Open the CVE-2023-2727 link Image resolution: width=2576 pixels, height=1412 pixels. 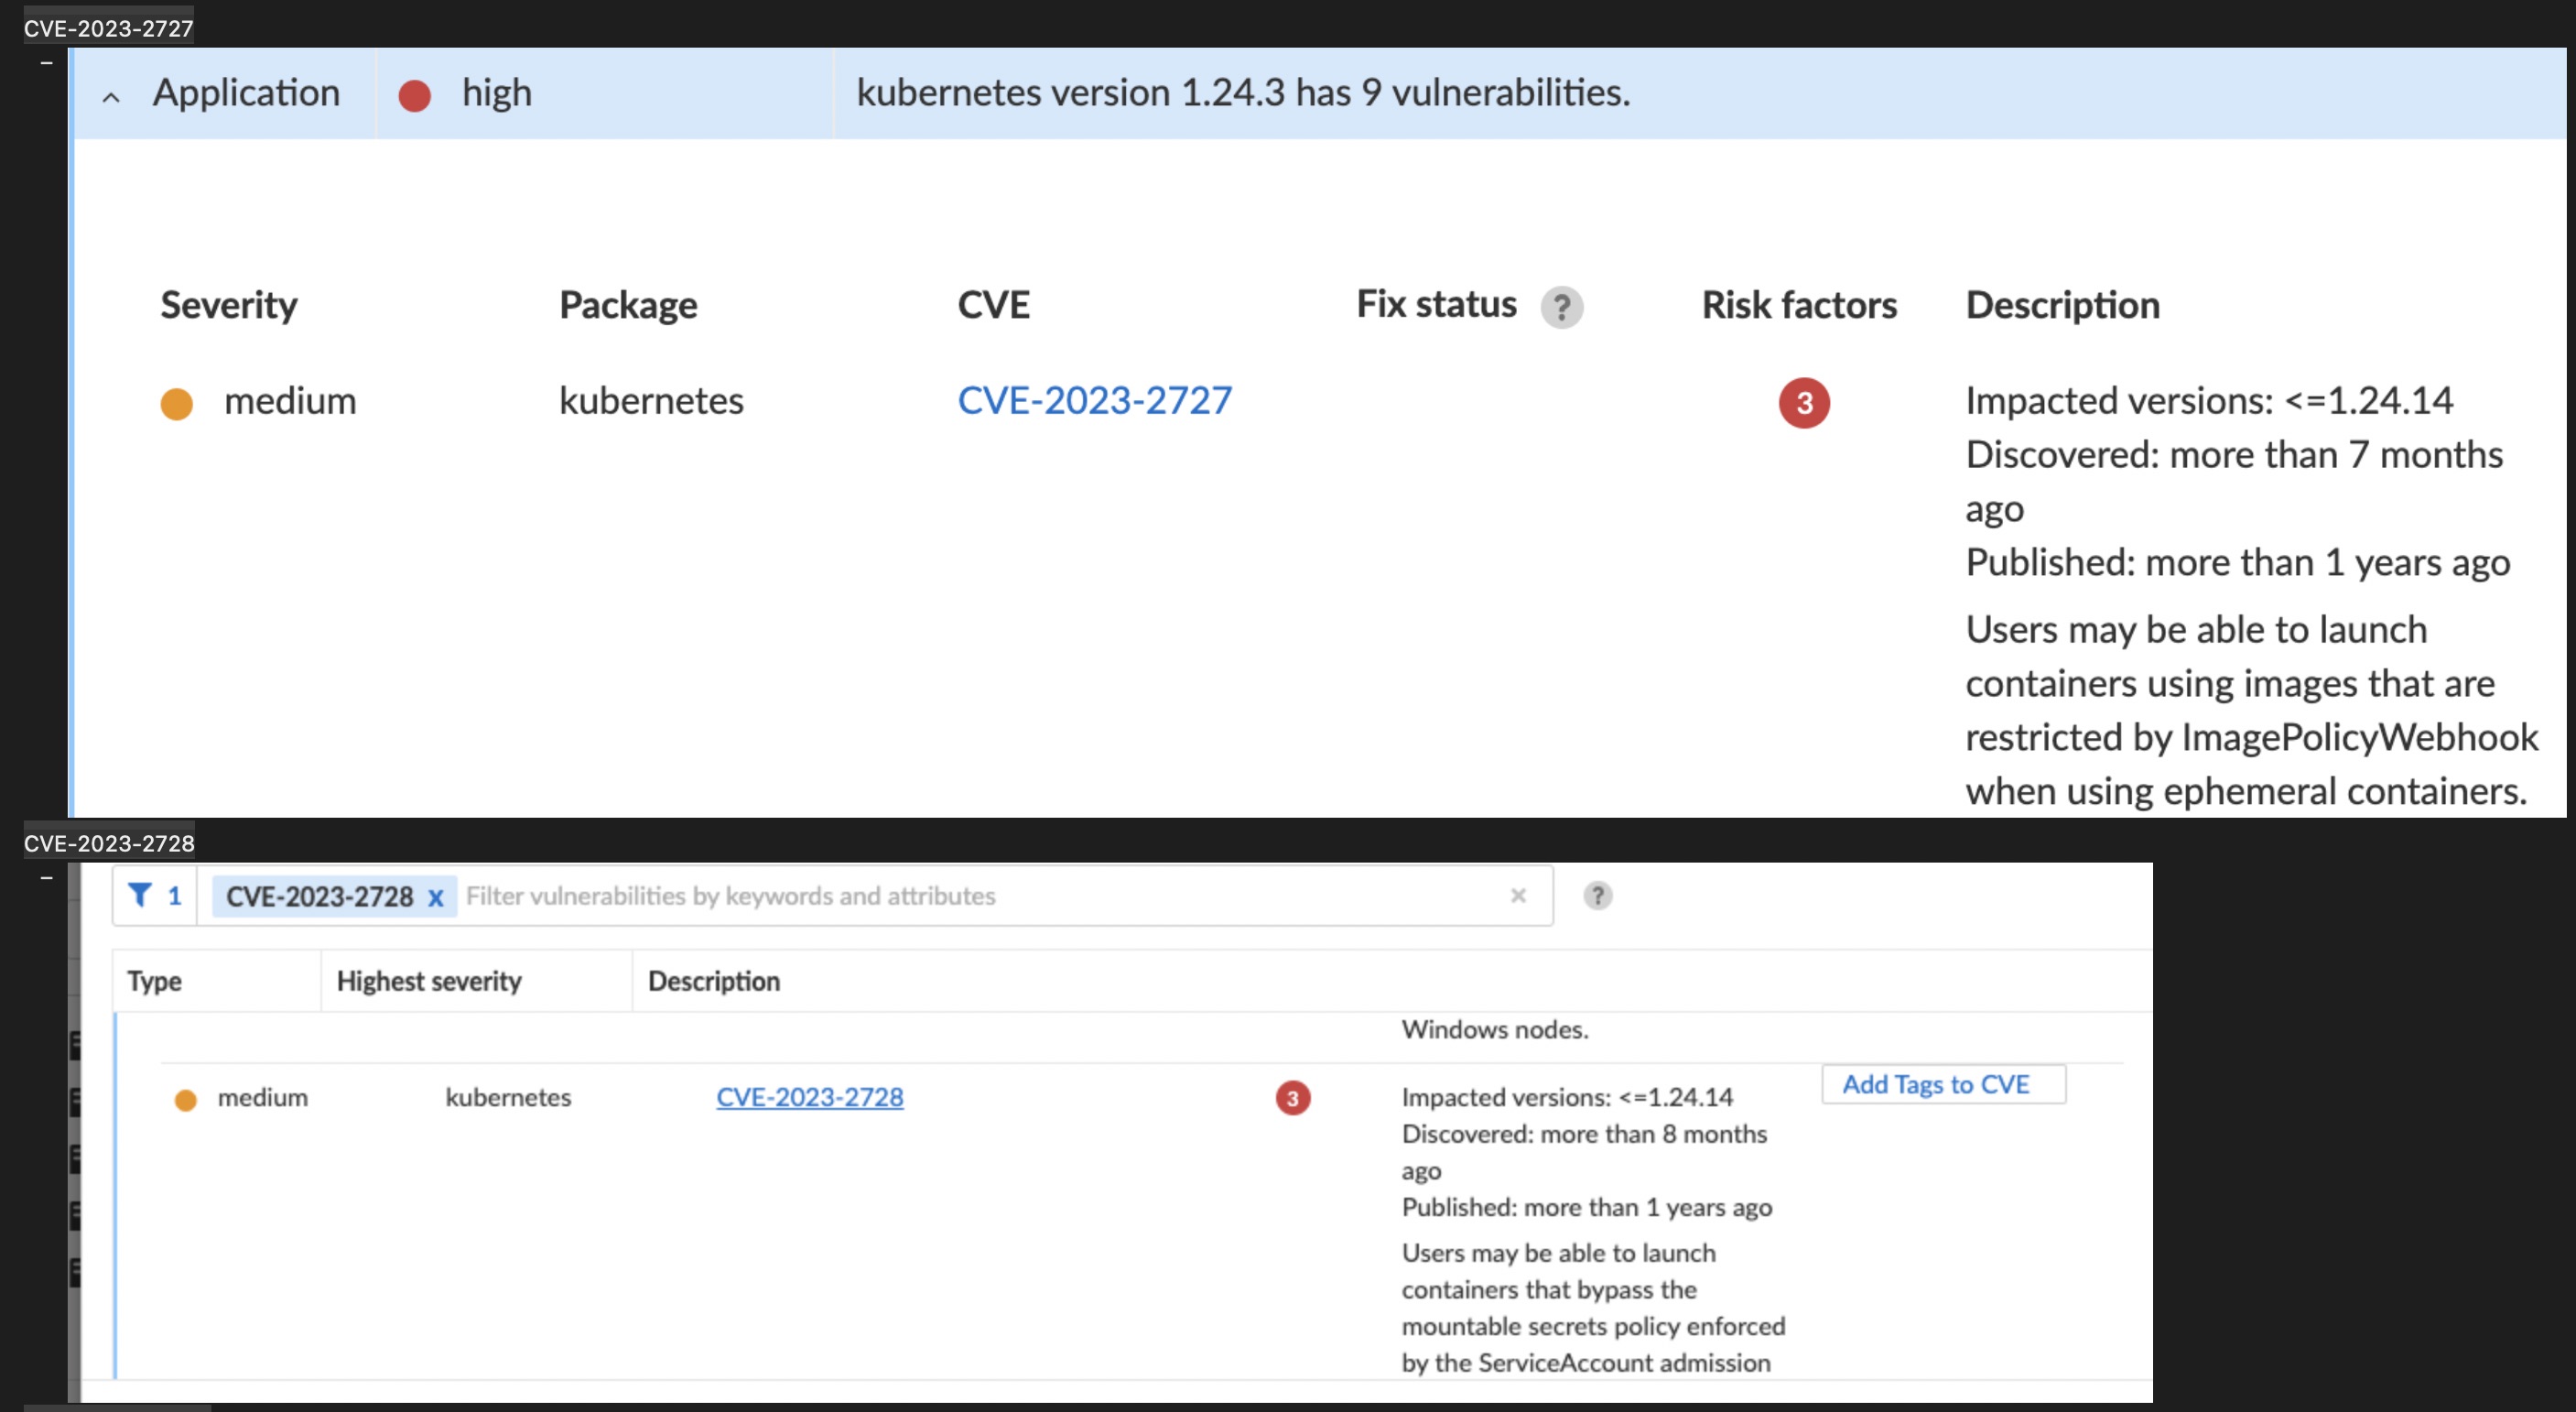tap(1094, 401)
